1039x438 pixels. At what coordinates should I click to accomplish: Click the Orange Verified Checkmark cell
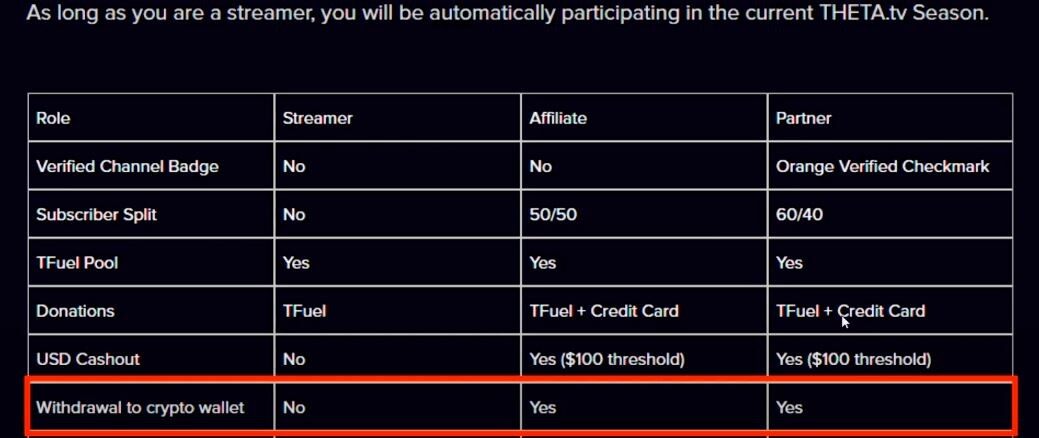890,166
